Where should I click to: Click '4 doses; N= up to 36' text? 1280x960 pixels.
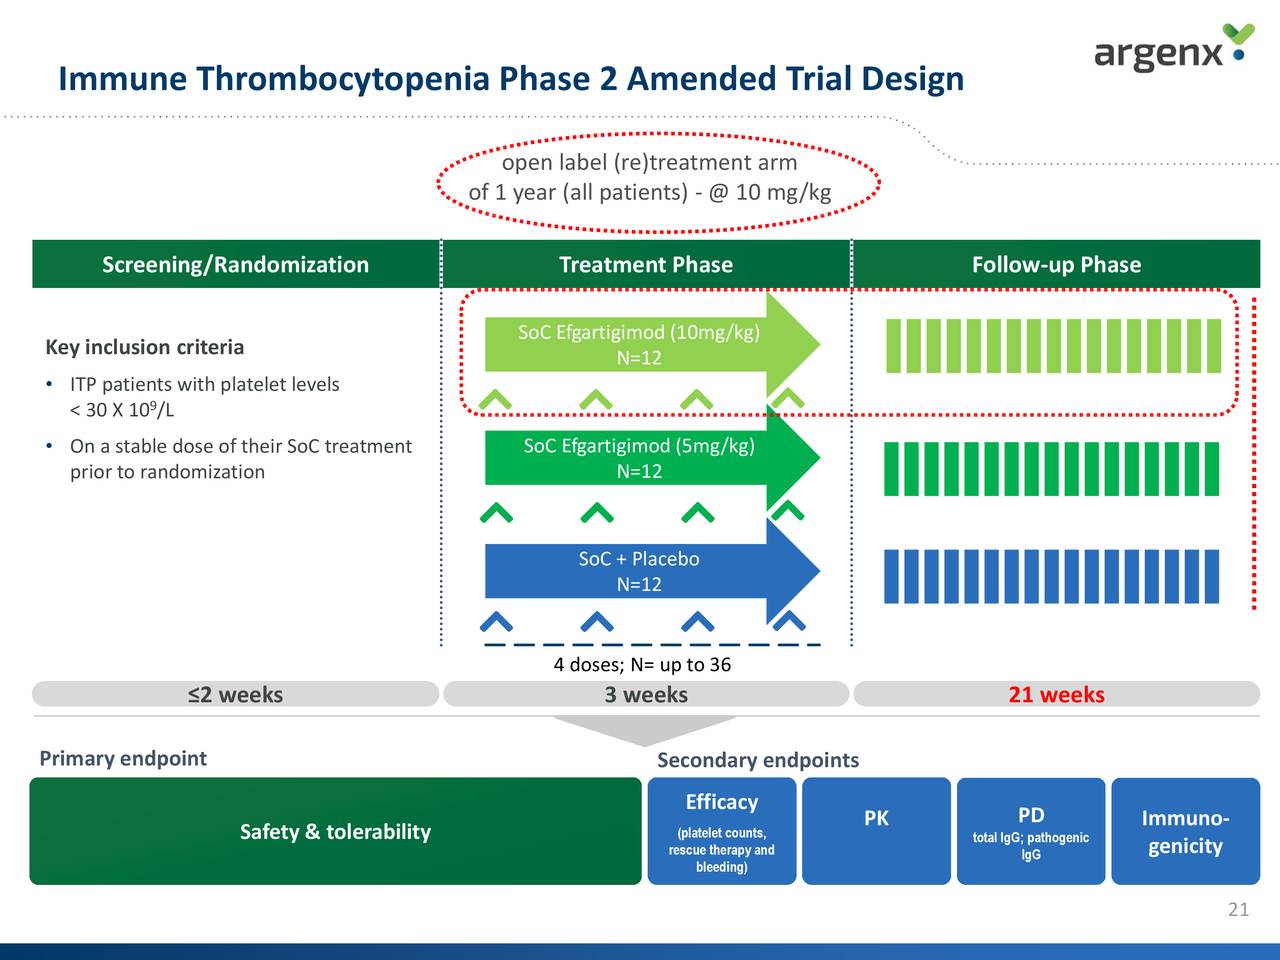(642, 665)
